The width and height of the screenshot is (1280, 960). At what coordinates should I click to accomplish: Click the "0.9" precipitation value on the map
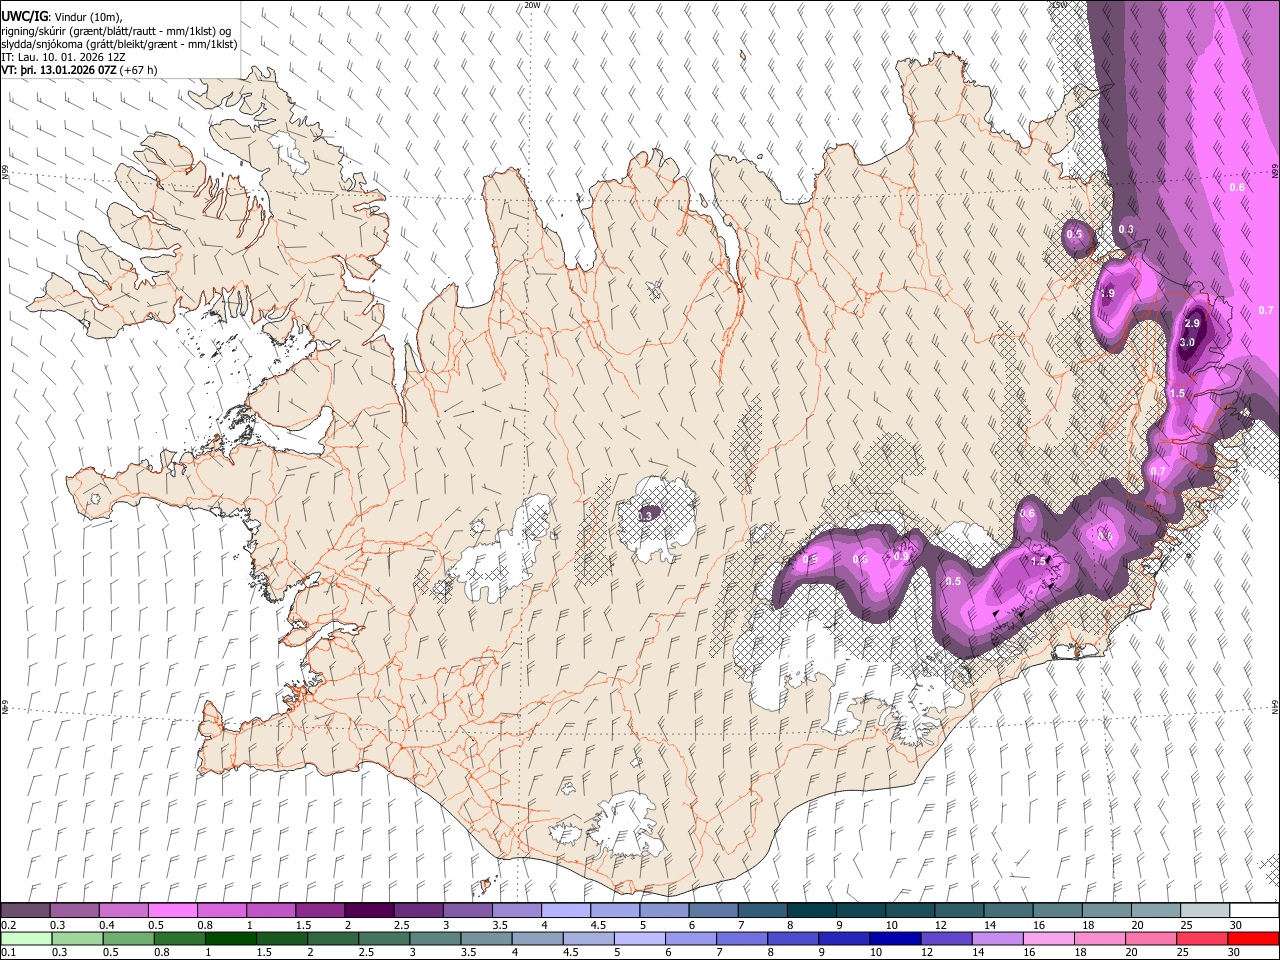tap(901, 557)
